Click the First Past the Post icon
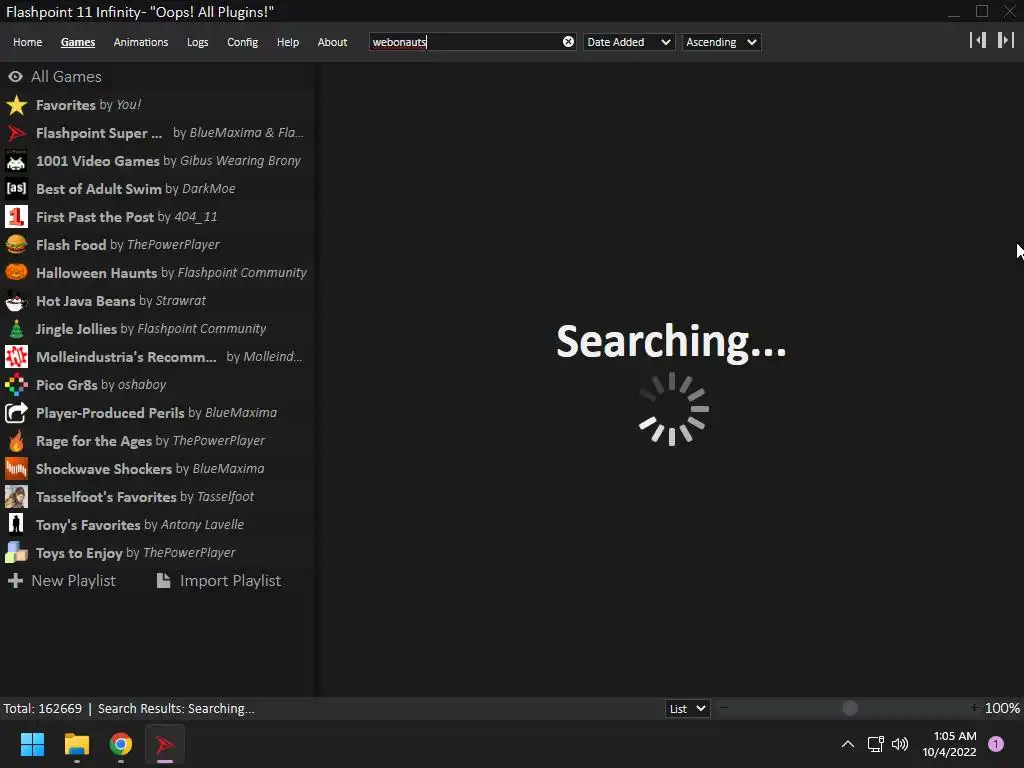Image resolution: width=1024 pixels, height=768 pixels. (x=16, y=217)
